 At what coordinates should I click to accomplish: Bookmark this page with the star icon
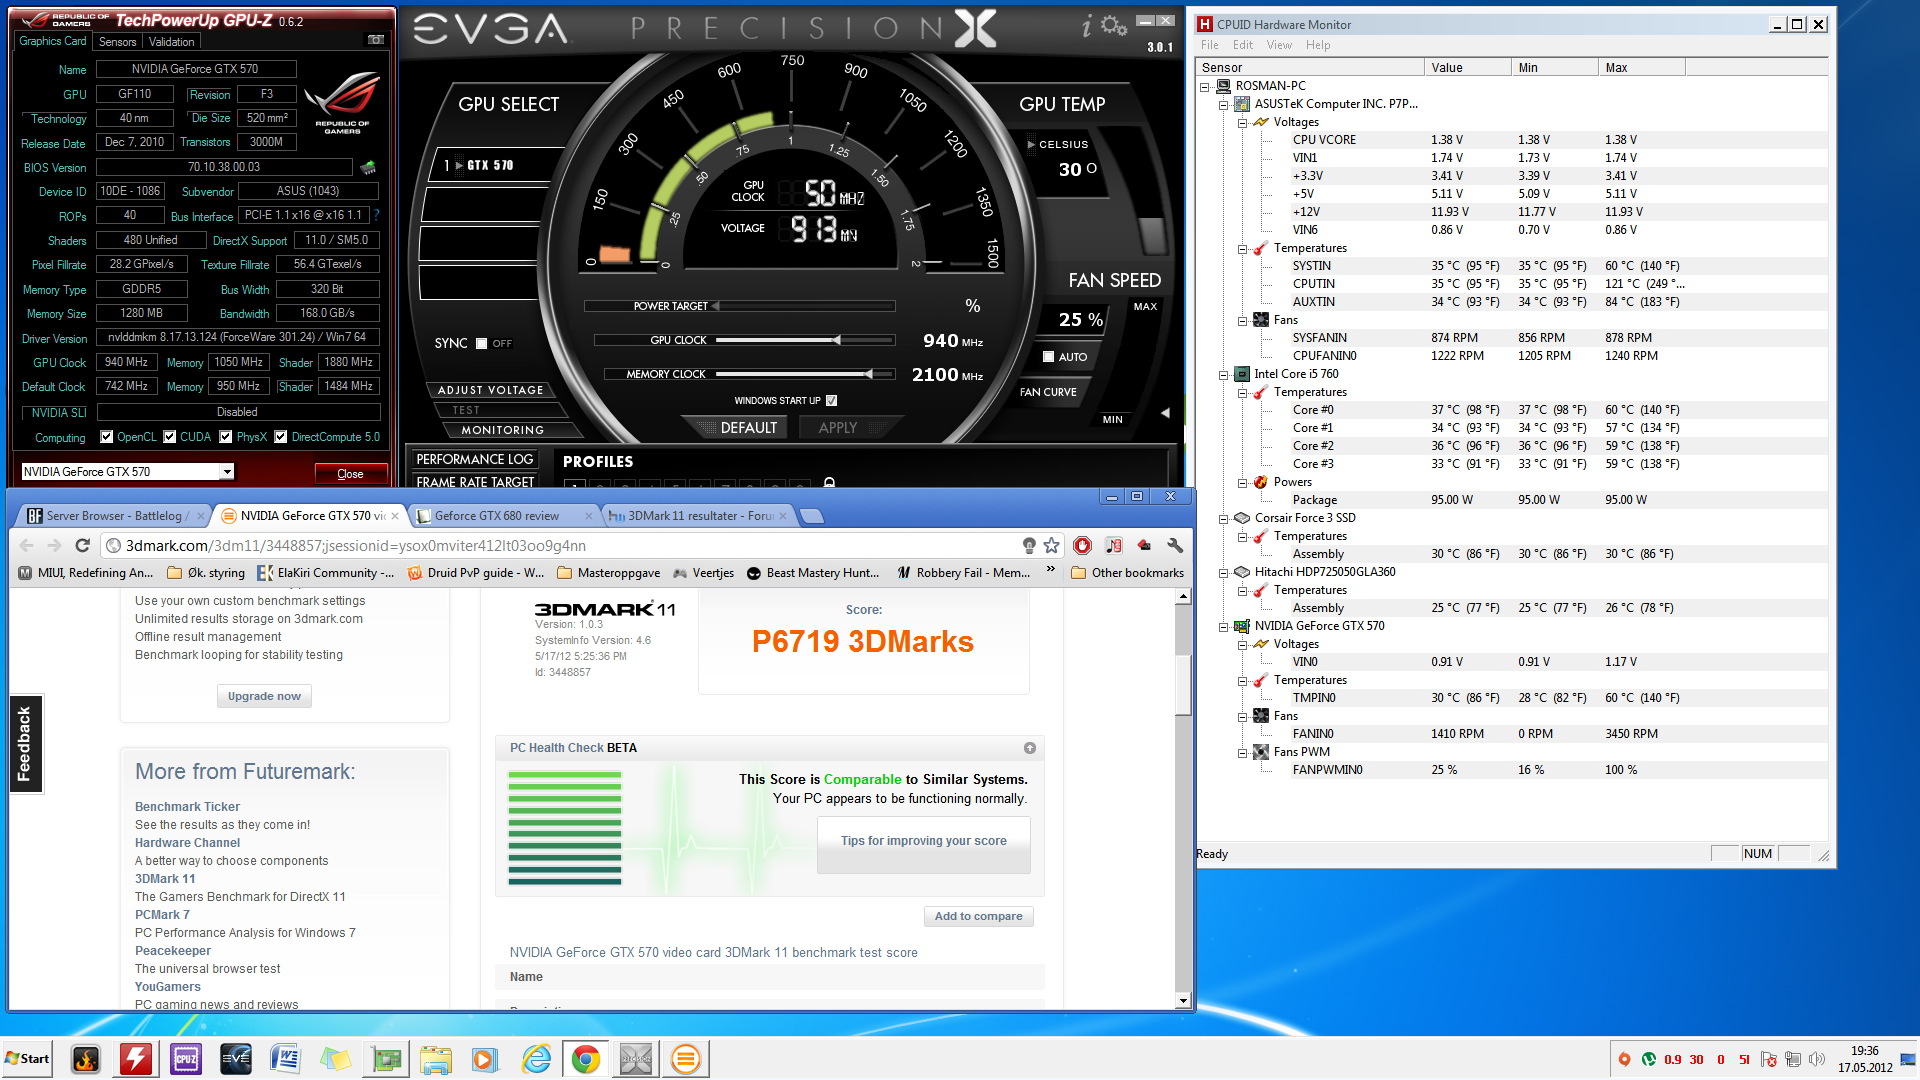point(1051,545)
